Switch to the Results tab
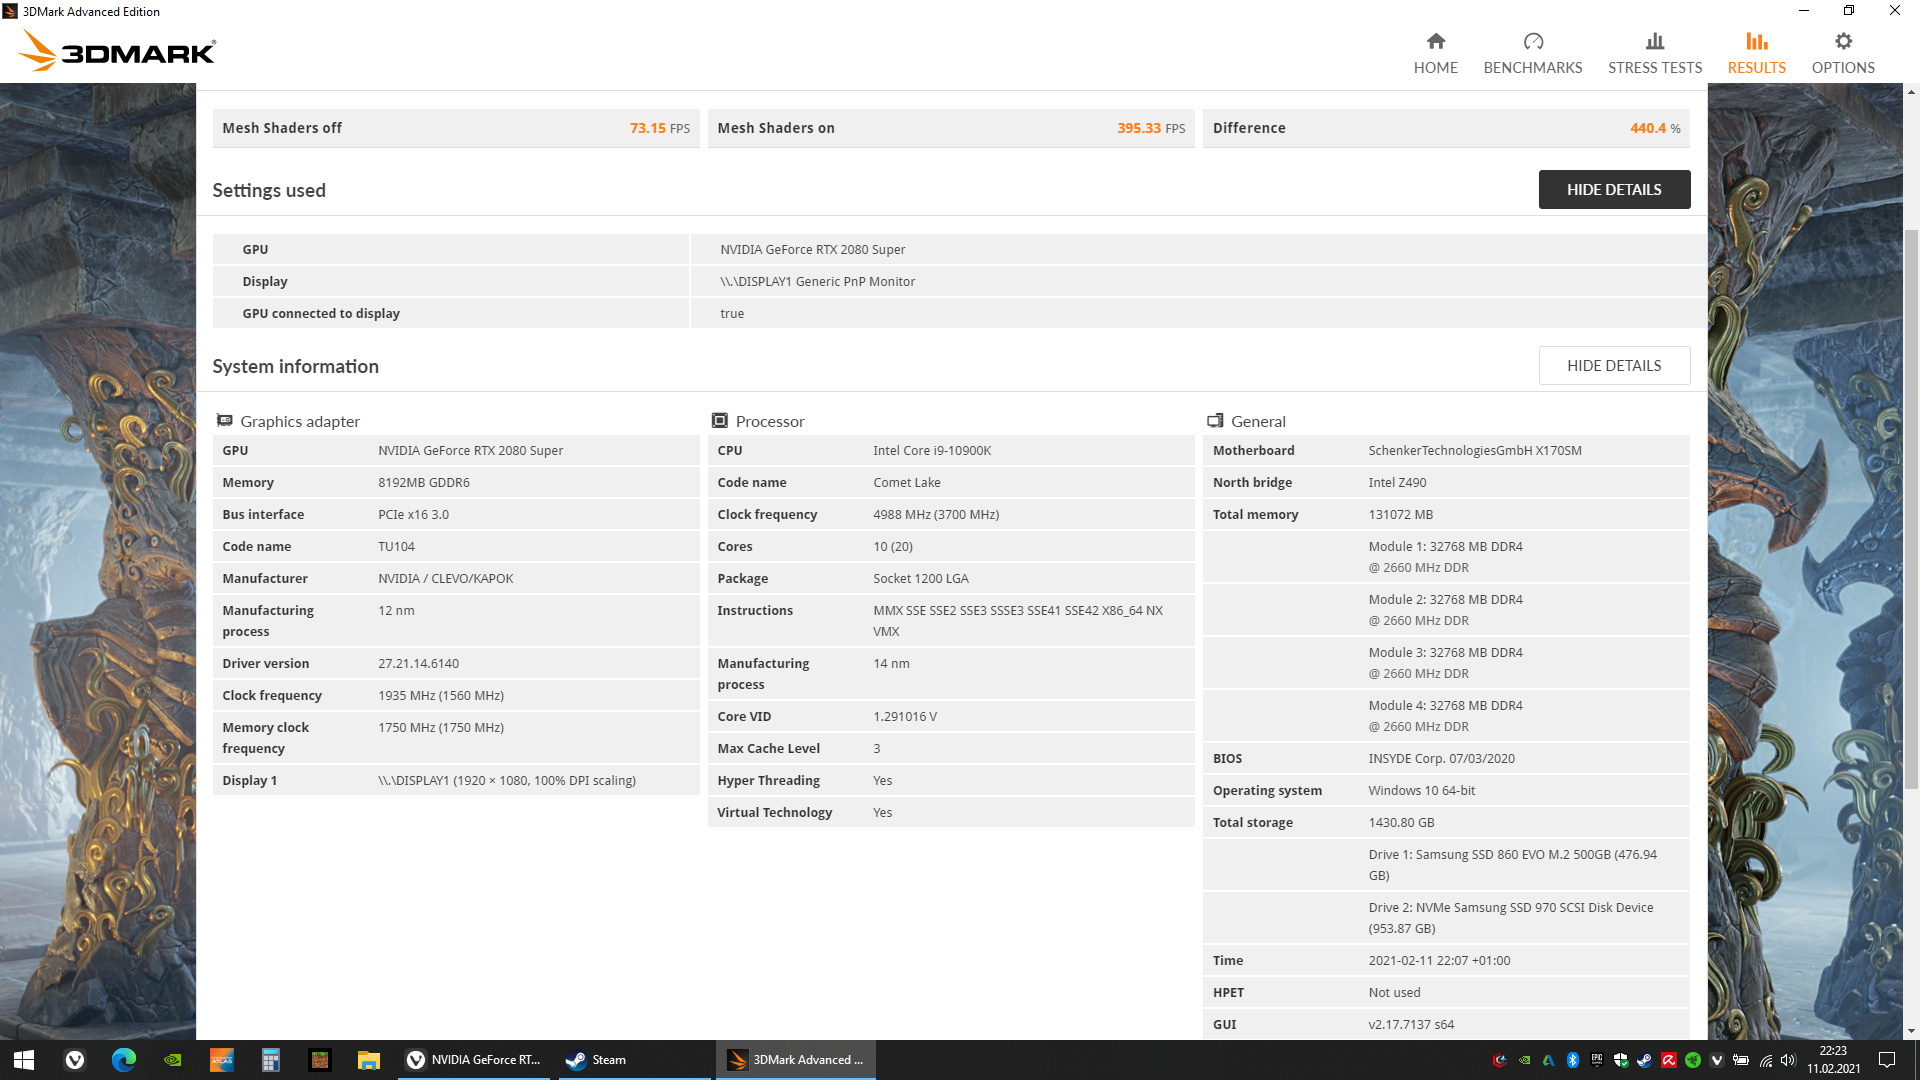Image resolution: width=1920 pixels, height=1080 pixels. click(x=1756, y=53)
